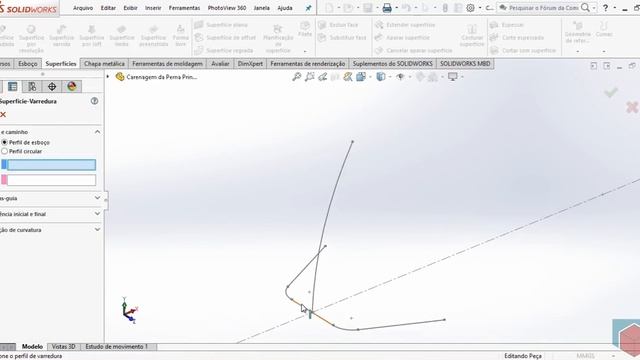The width and height of the screenshot is (640, 360).
Task: Select the Superfície por loft tool
Action: (91, 36)
